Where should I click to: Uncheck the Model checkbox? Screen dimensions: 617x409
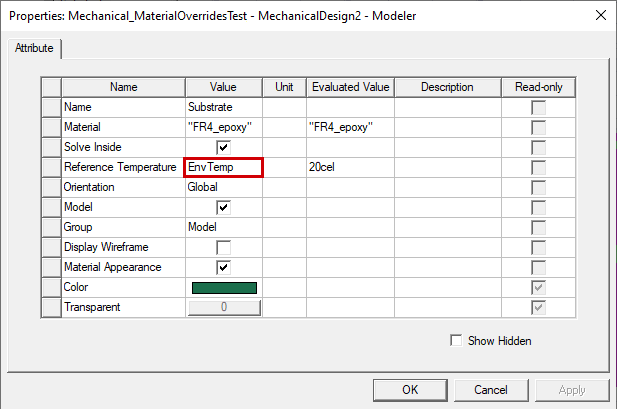(x=224, y=207)
